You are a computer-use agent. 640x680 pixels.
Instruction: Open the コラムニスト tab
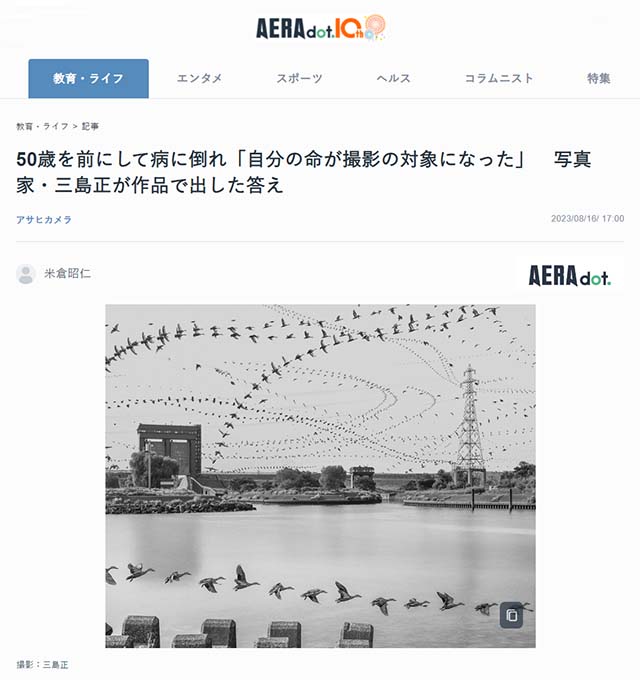coord(499,78)
